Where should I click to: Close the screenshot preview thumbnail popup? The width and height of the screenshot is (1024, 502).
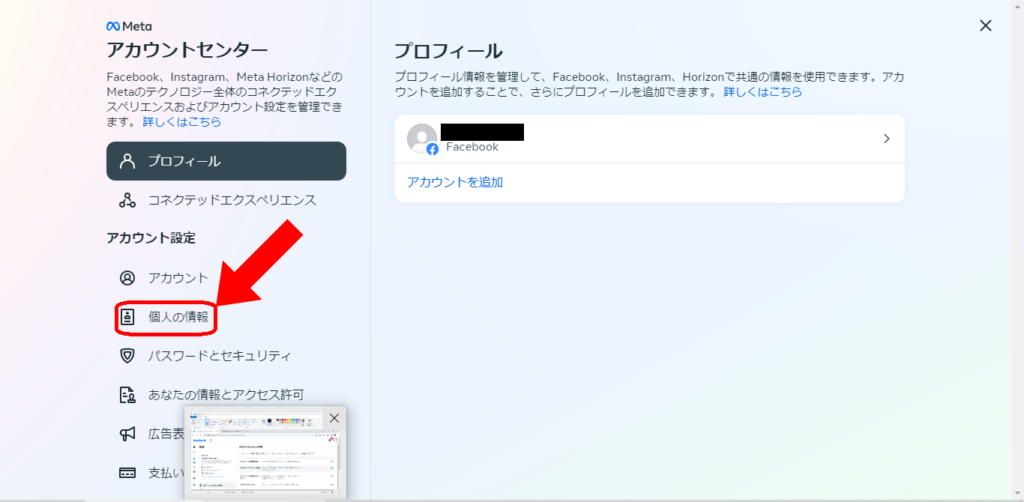(x=334, y=418)
